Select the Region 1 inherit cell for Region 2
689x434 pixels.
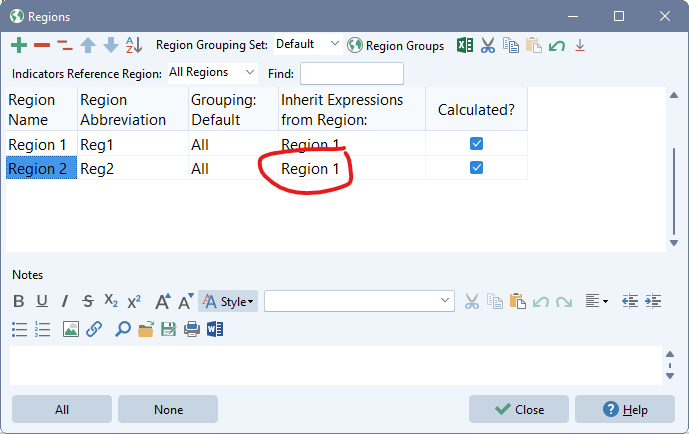tap(310, 169)
